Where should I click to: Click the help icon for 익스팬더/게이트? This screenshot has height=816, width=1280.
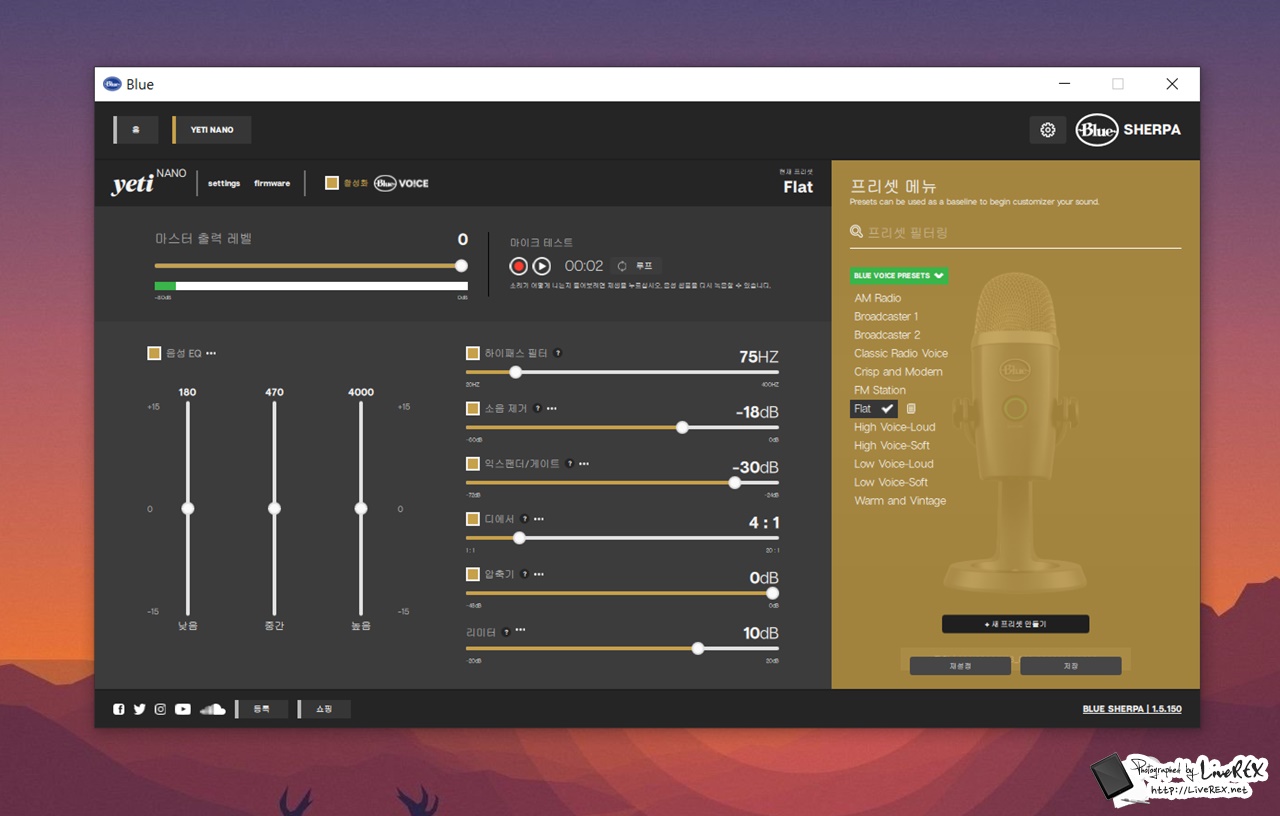(569, 464)
